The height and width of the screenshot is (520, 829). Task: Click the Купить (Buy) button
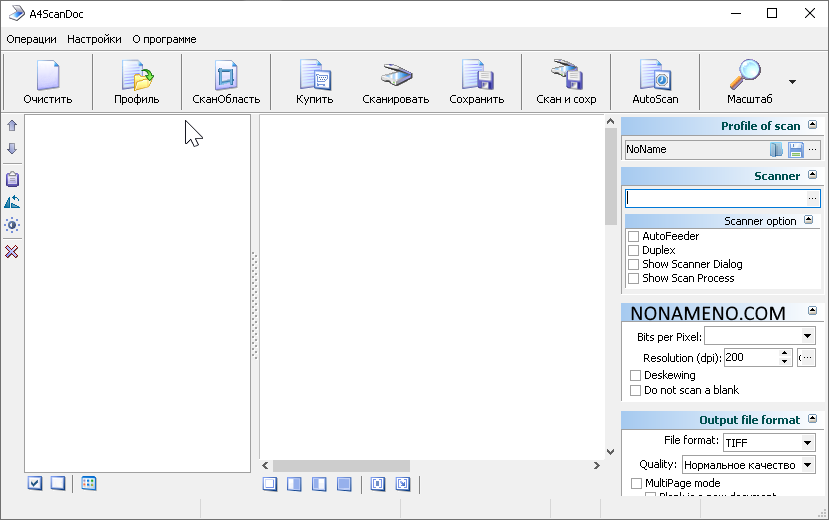tap(315, 77)
